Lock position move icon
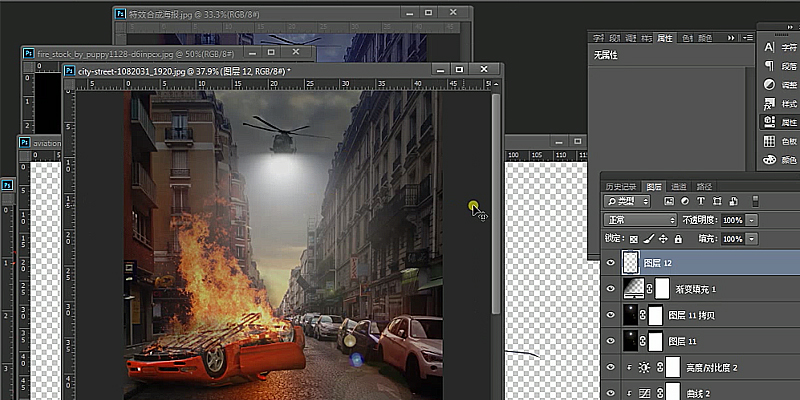The height and width of the screenshot is (400, 800). point(663,239)
